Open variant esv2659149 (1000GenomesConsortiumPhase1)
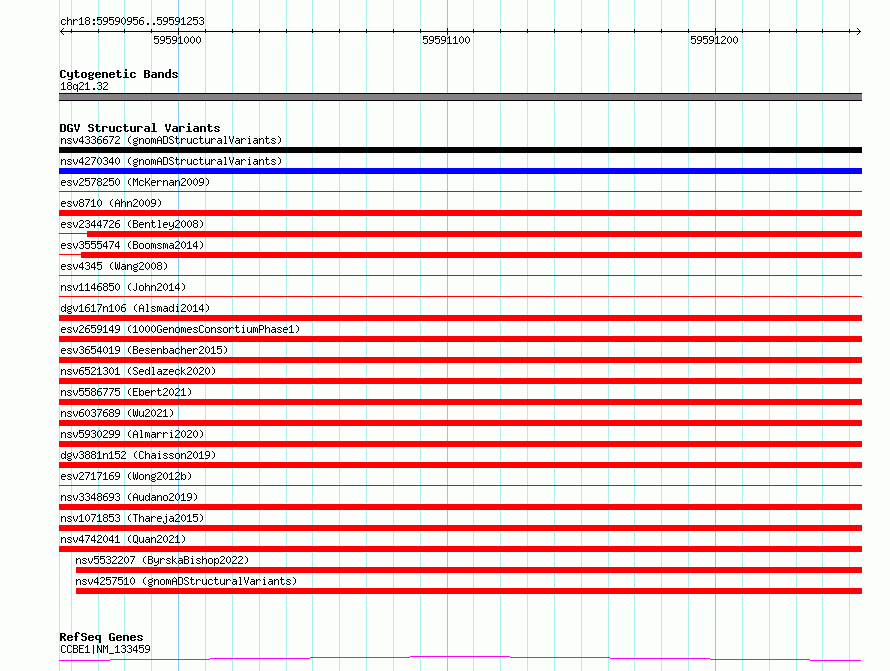Image resolution: width=890 pixels, height=671 pixels. (180, 329)
